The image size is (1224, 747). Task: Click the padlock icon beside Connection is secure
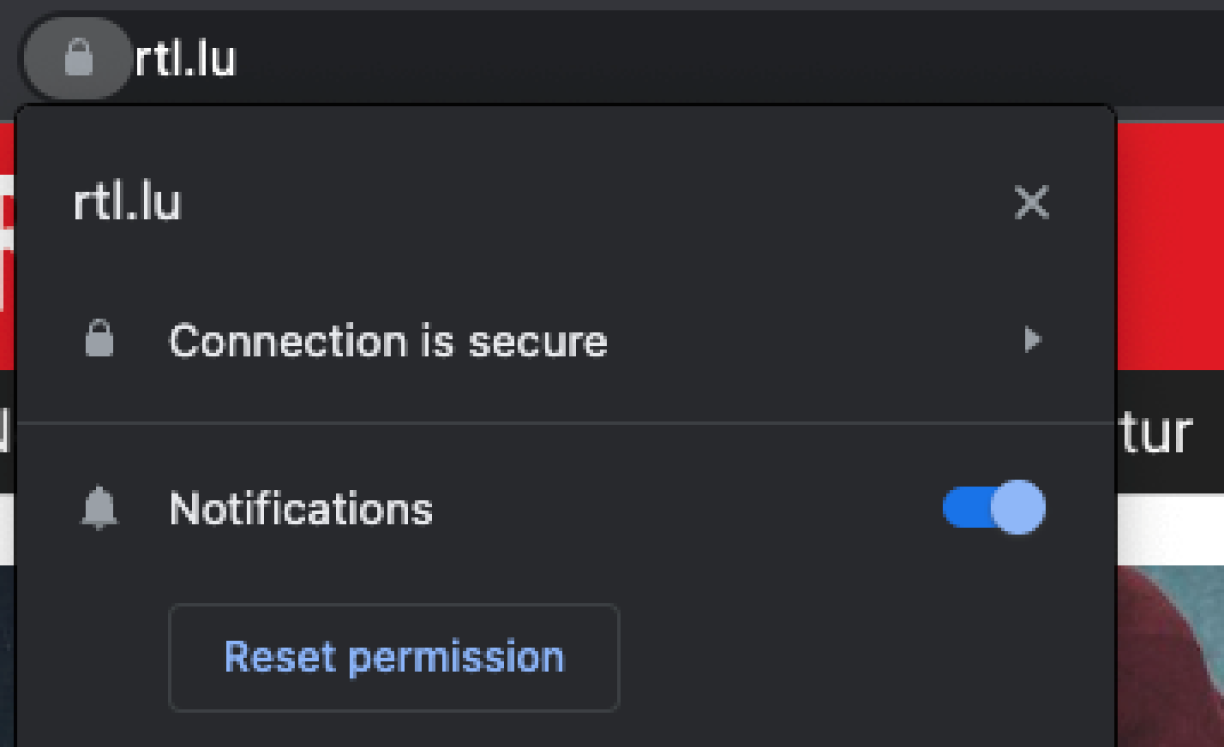99,341
